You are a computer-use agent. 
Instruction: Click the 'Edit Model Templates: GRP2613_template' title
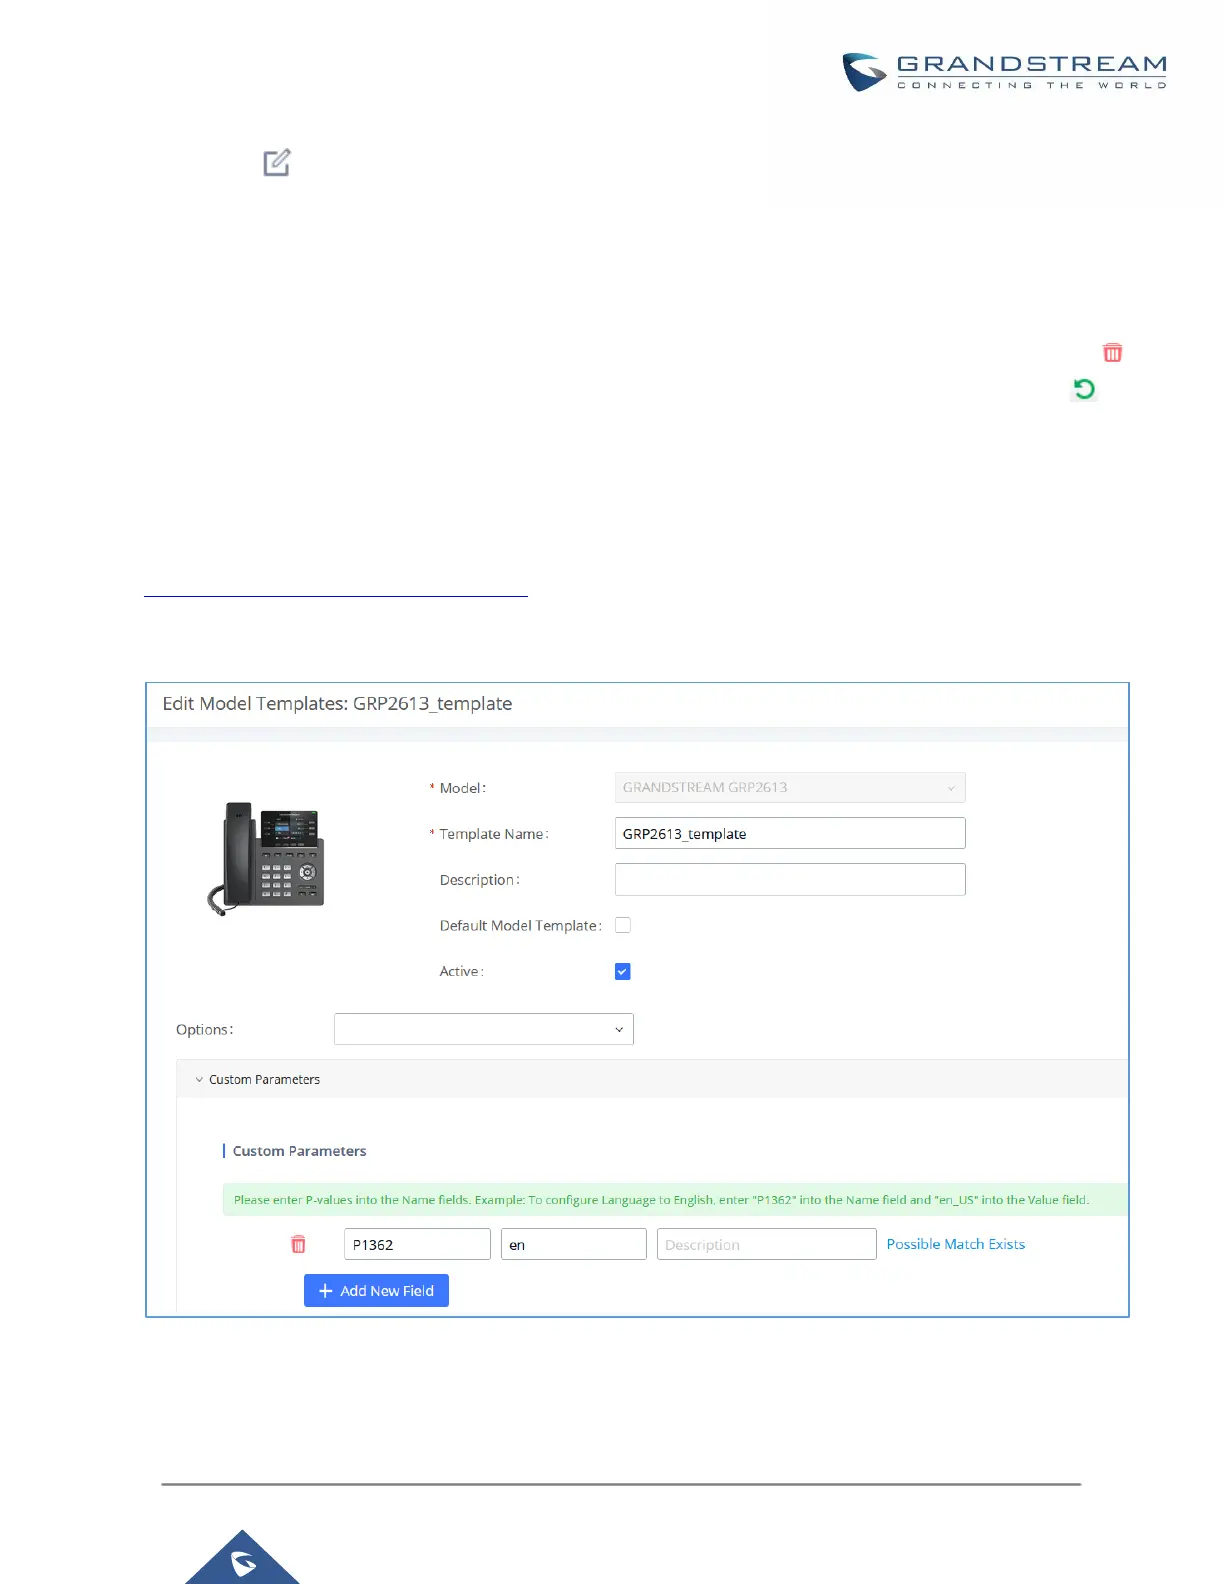click(x=337, y=704)
